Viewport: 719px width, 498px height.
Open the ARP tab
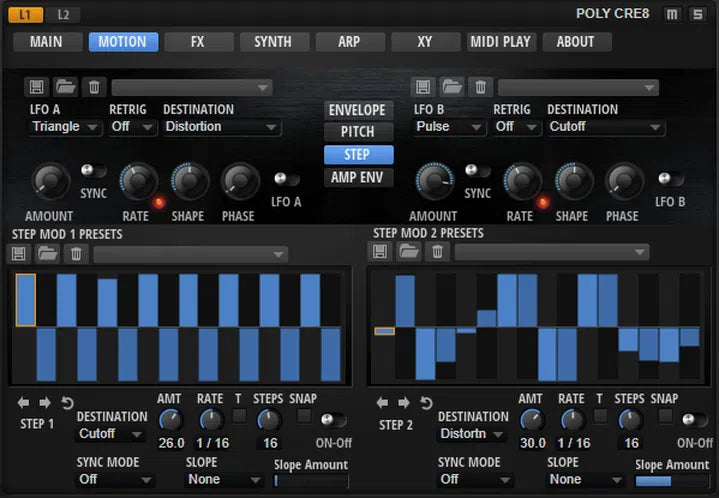(349, 42)
